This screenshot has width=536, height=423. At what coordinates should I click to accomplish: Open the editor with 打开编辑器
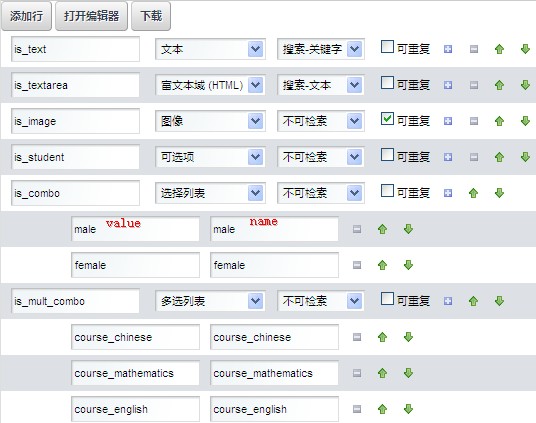[x=91, y=16]
